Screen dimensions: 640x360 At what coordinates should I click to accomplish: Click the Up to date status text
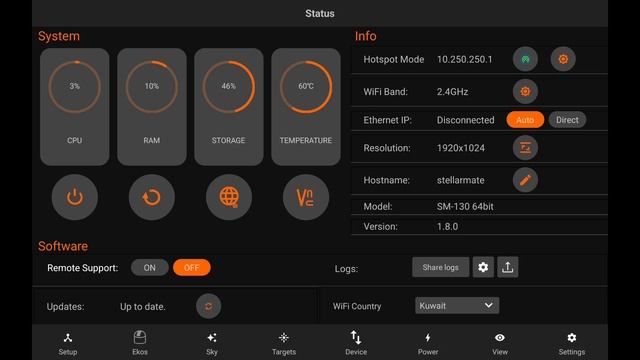(143, 307)
